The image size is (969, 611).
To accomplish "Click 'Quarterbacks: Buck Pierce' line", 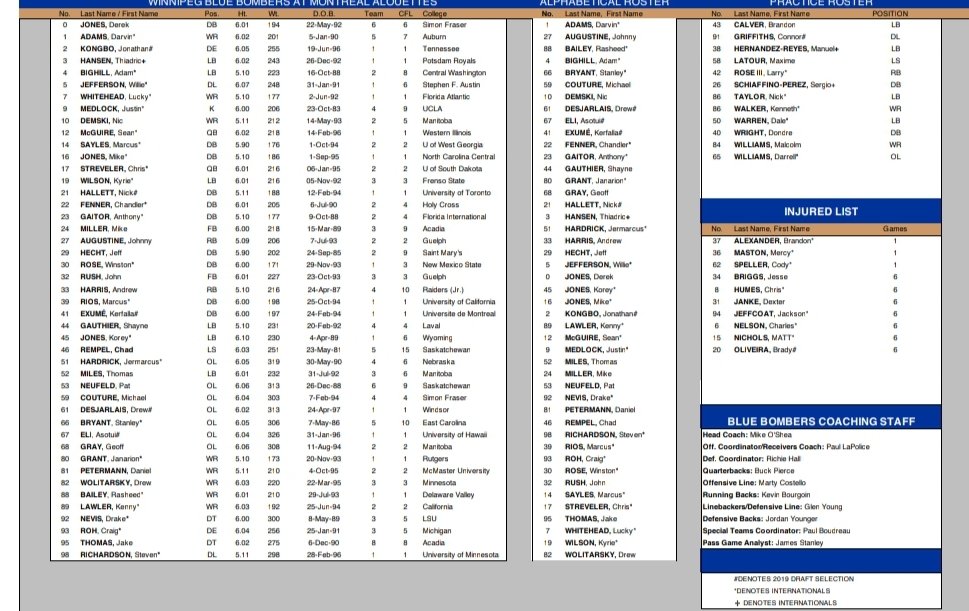I will [x=748, y=471].
